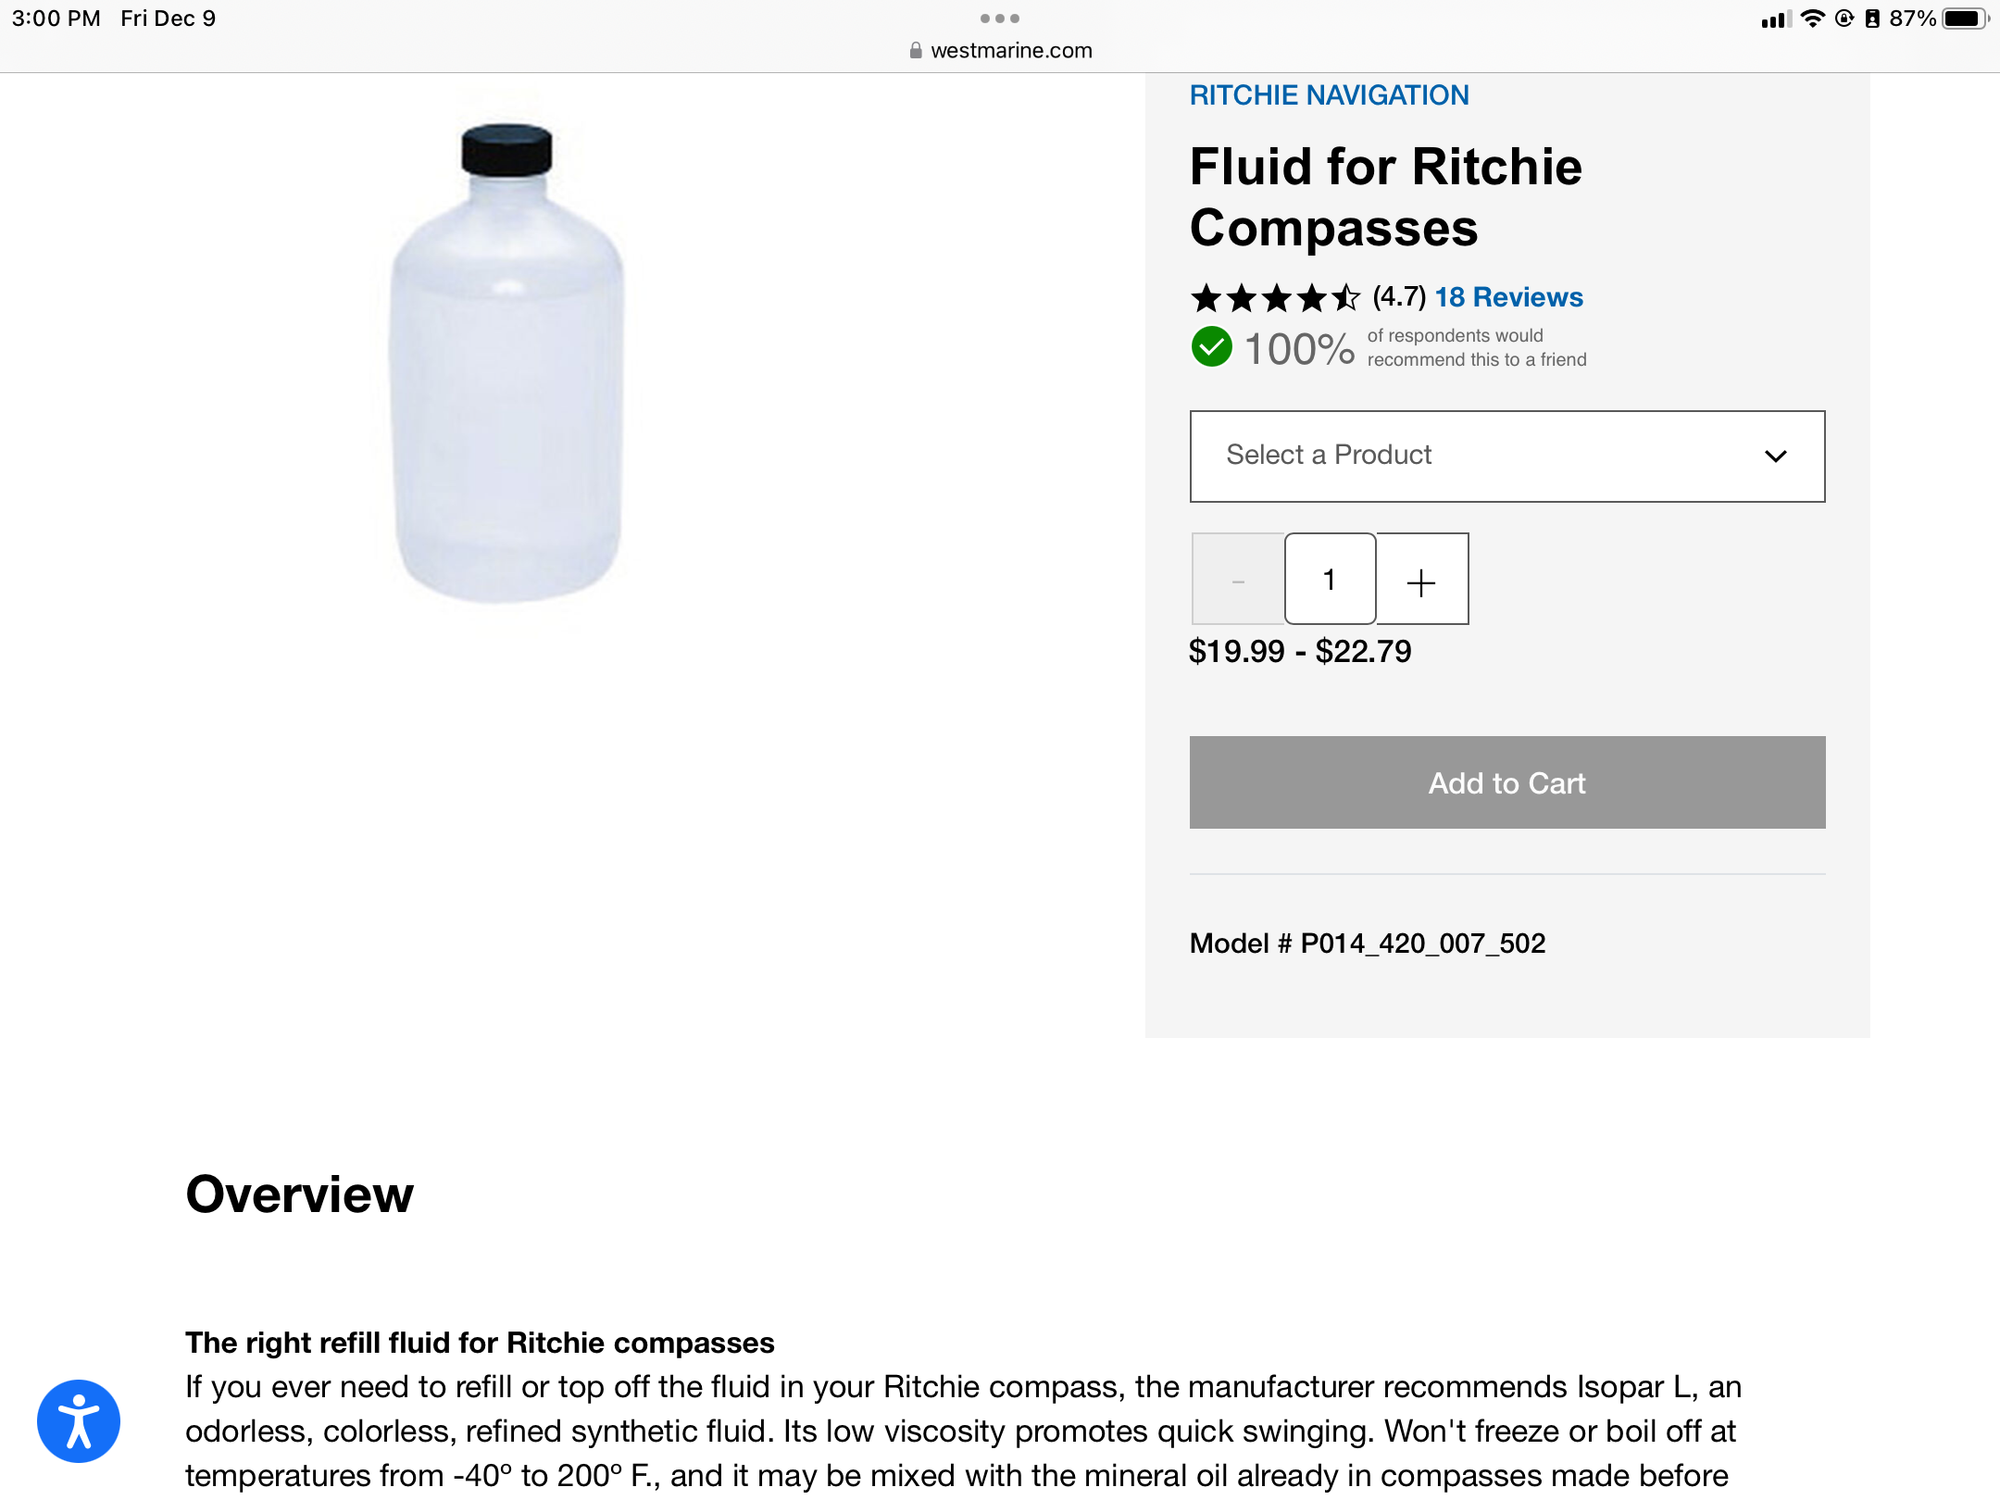
Task: Follow the Ritchie Navigation brand link
Action: point(1328,95)
